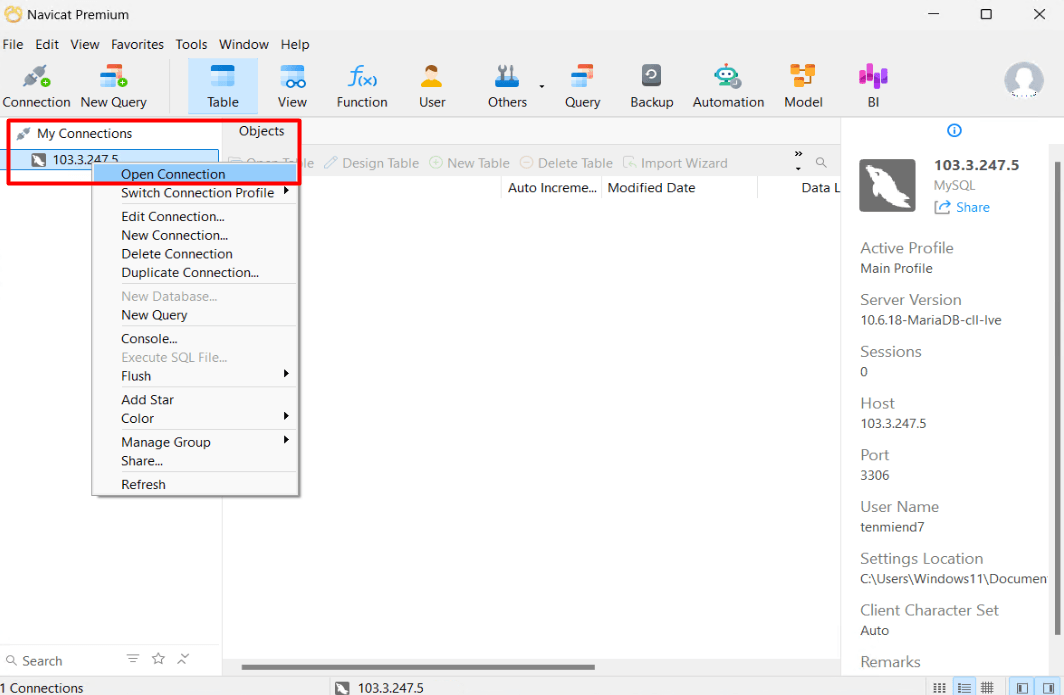Toggle the left navigation pane

[1022, 688]
